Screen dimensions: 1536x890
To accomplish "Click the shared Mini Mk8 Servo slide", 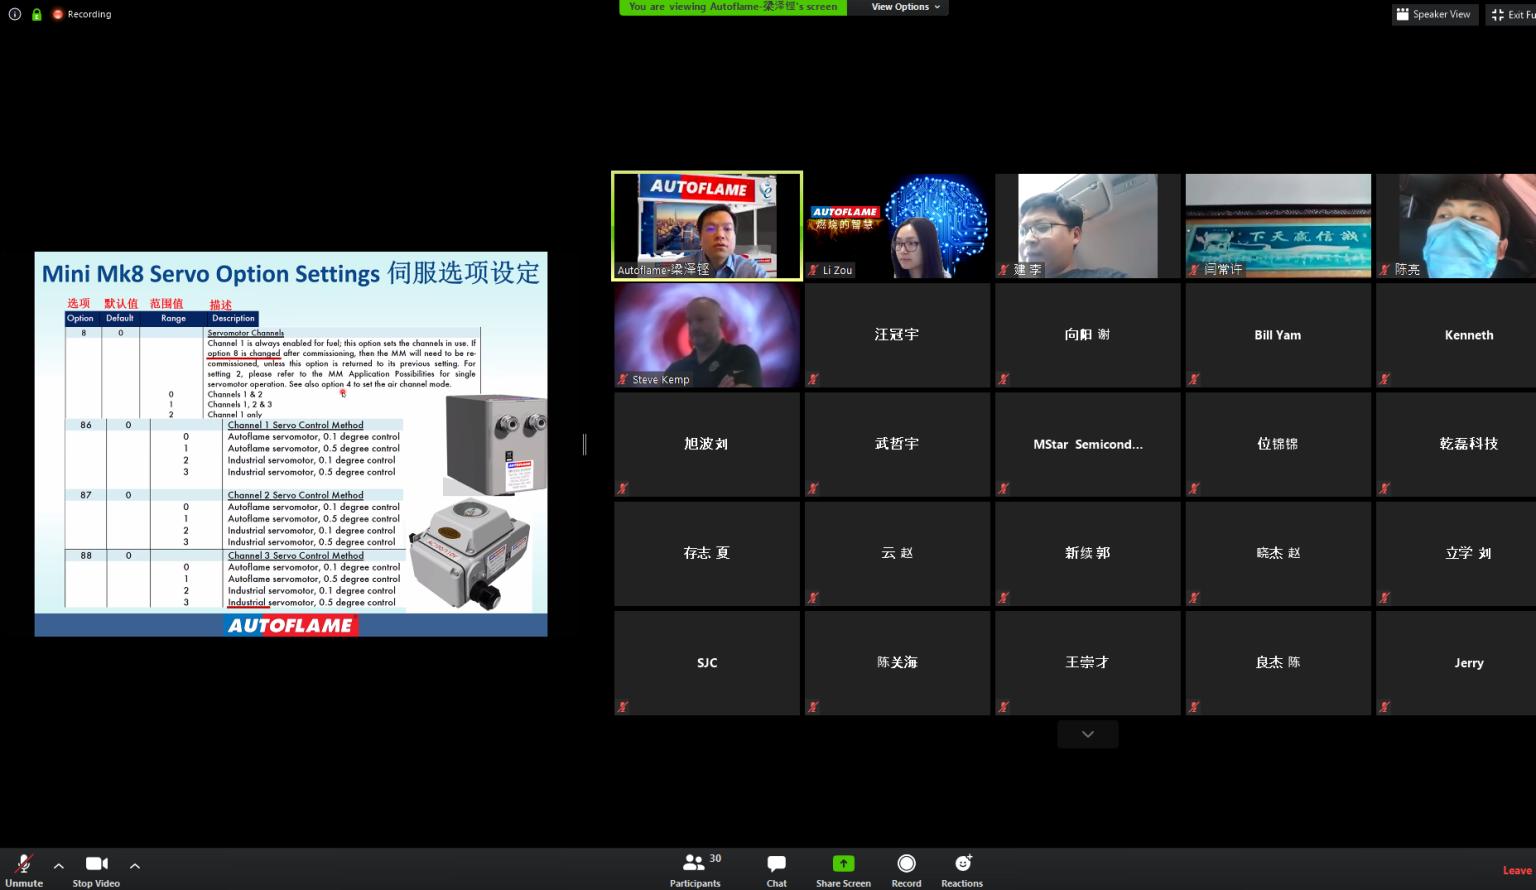I will 290,444.
